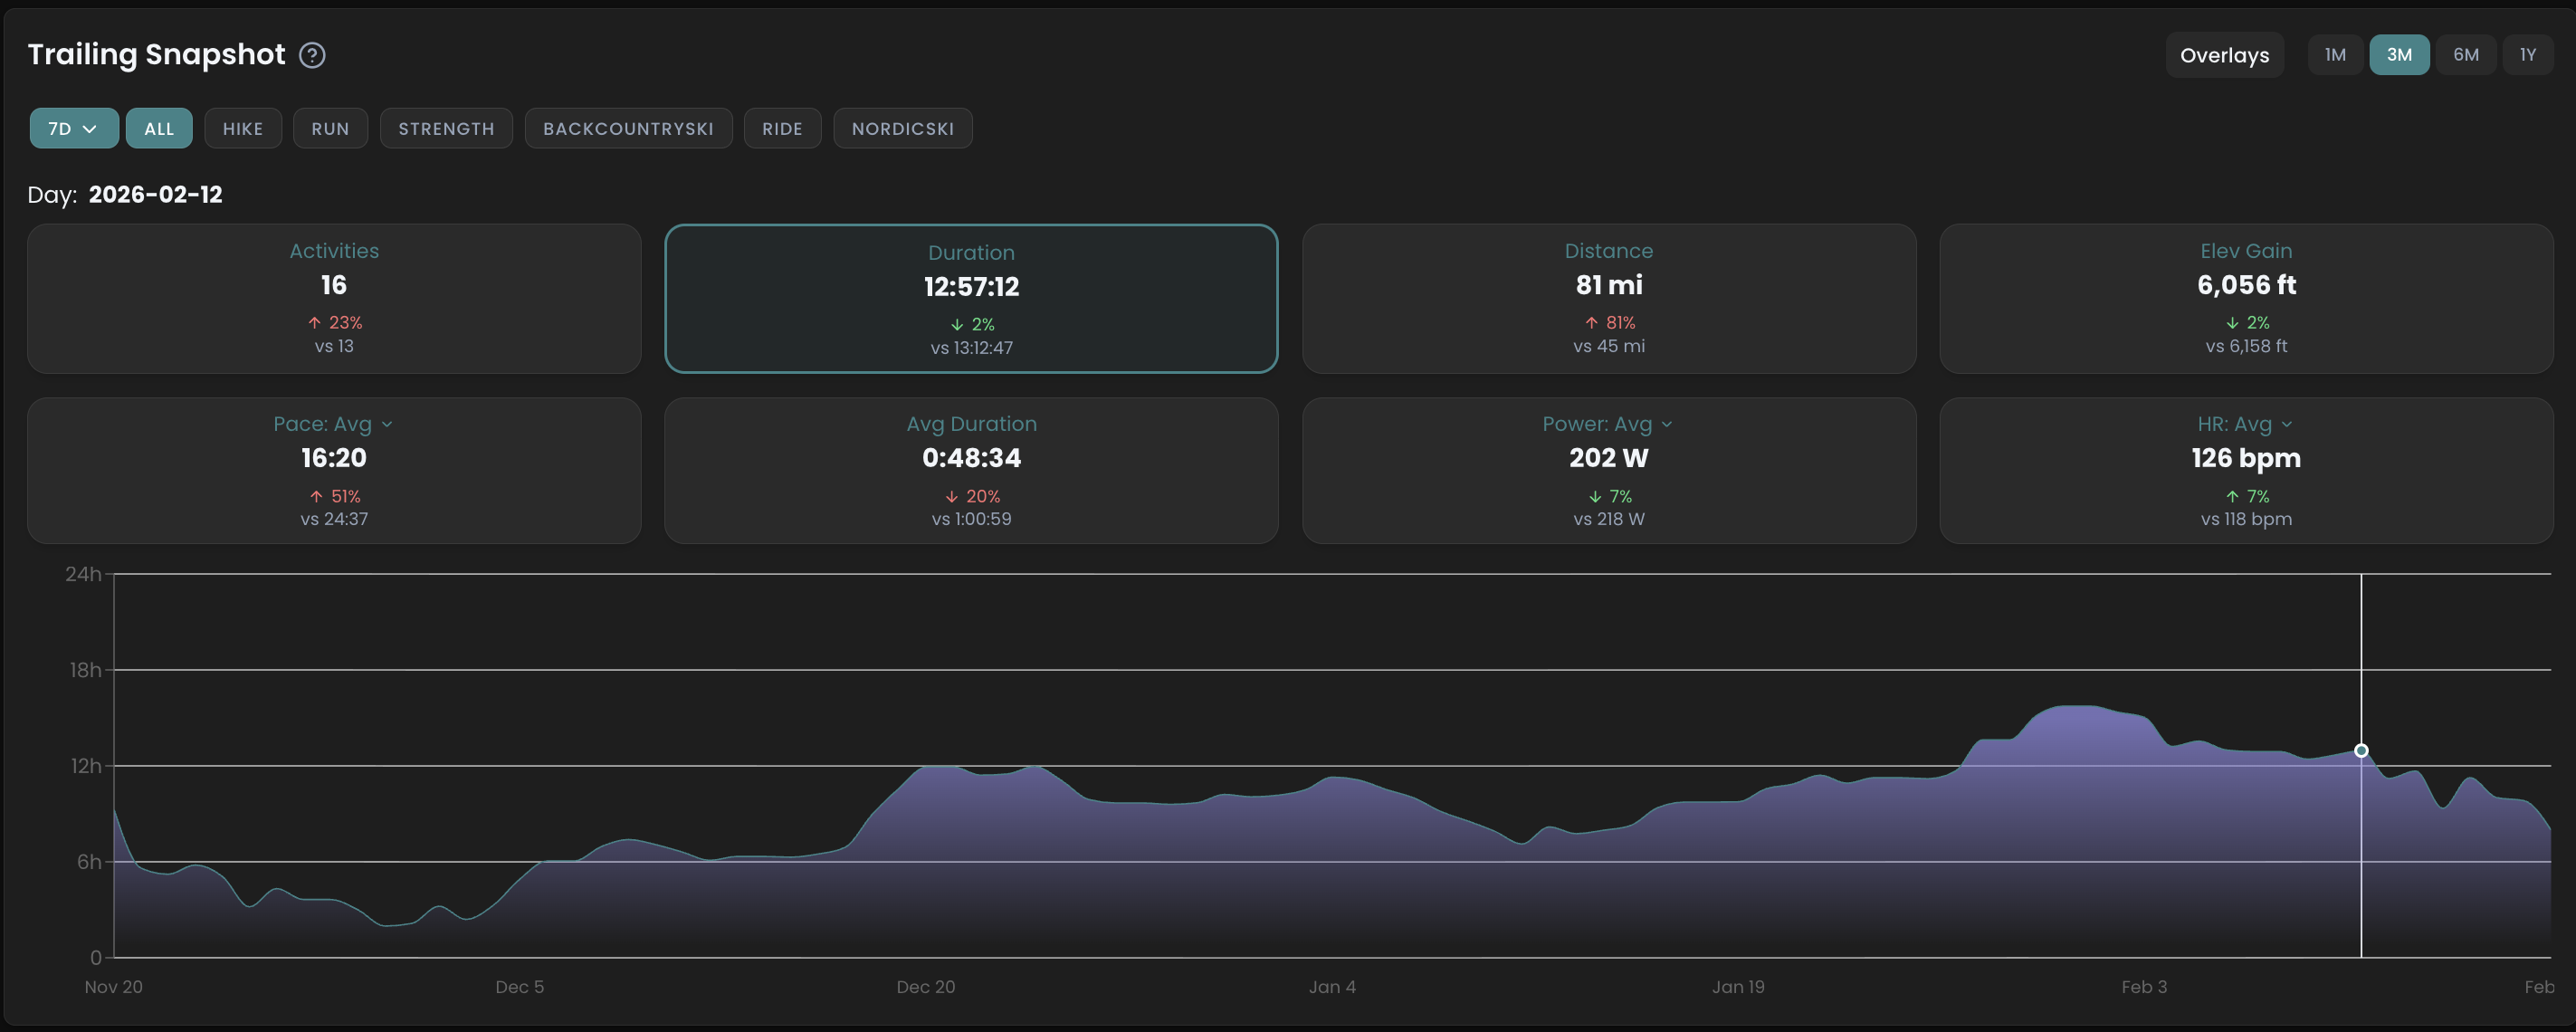Click the Distance metric card
2576x1032 pixels.
tap(1608, 298)
